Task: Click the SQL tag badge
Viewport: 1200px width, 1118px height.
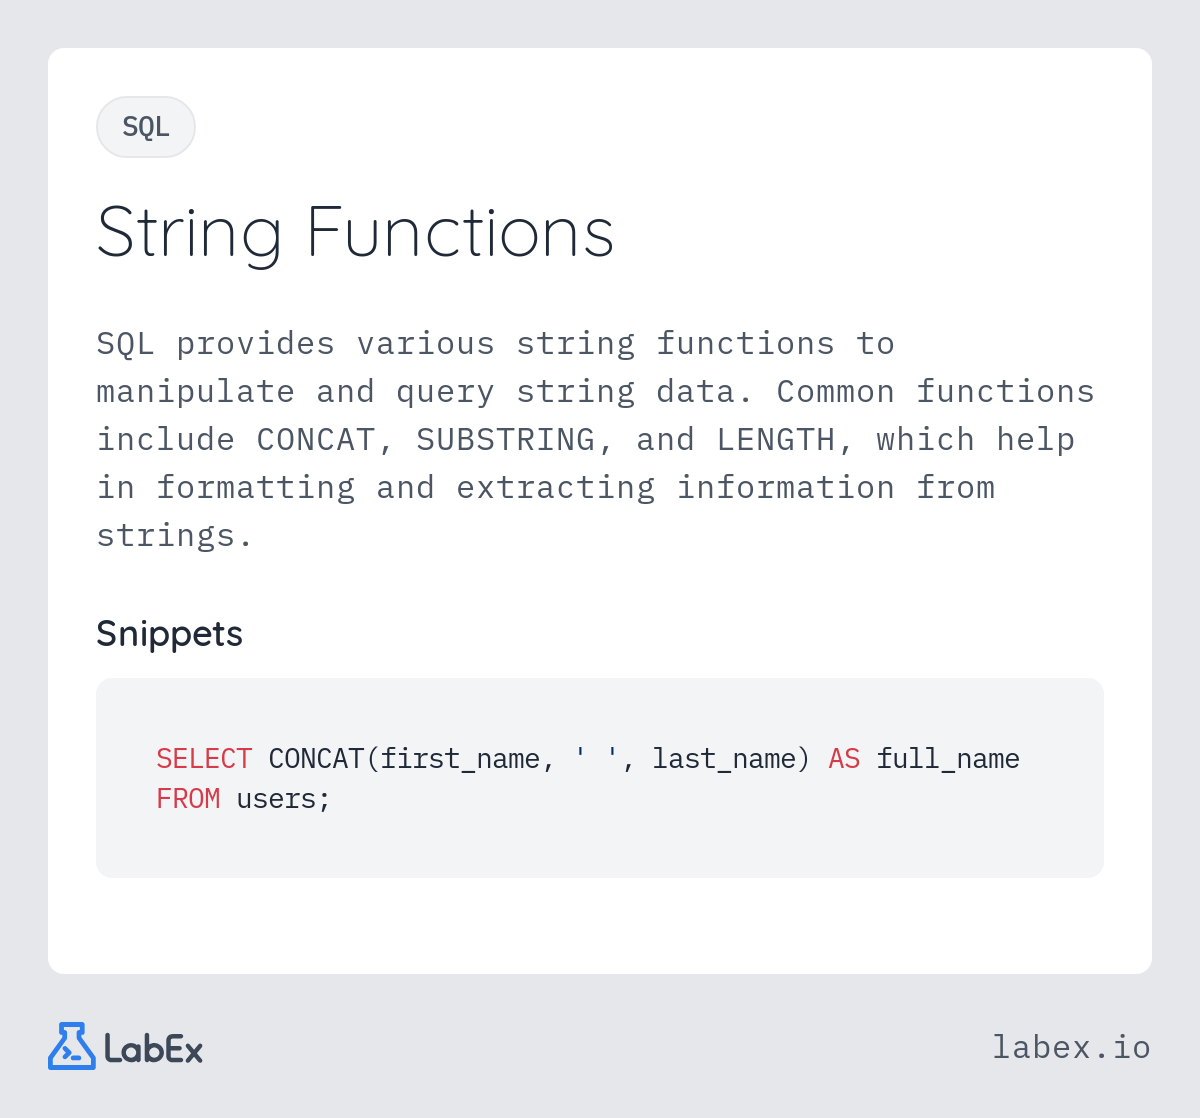Action: [x=146, y=127]
